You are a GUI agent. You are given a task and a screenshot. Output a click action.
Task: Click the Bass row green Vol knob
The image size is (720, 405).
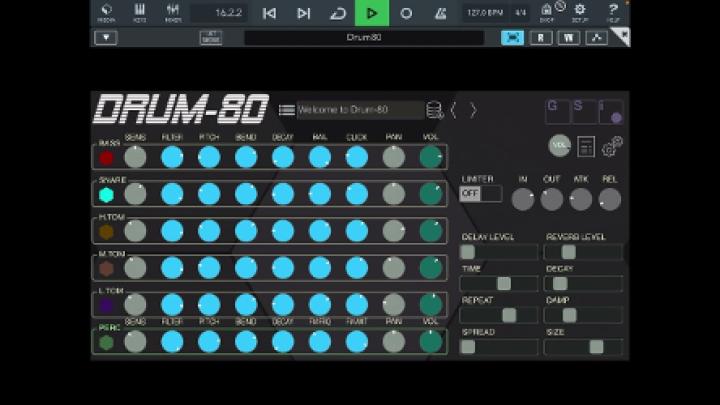coord(431,158)
